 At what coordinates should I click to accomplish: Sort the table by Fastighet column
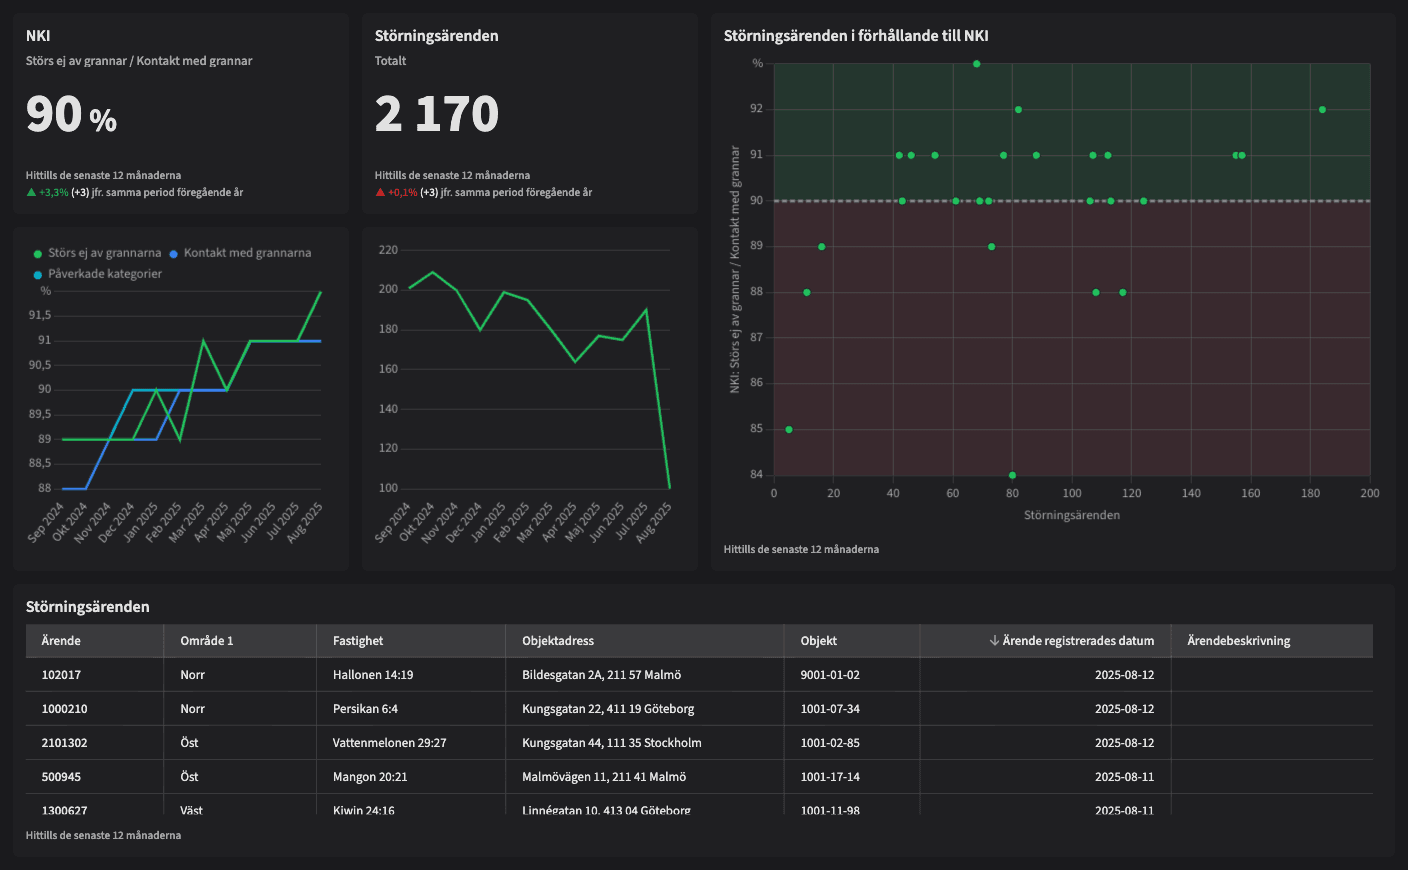[x=358, y=641]
